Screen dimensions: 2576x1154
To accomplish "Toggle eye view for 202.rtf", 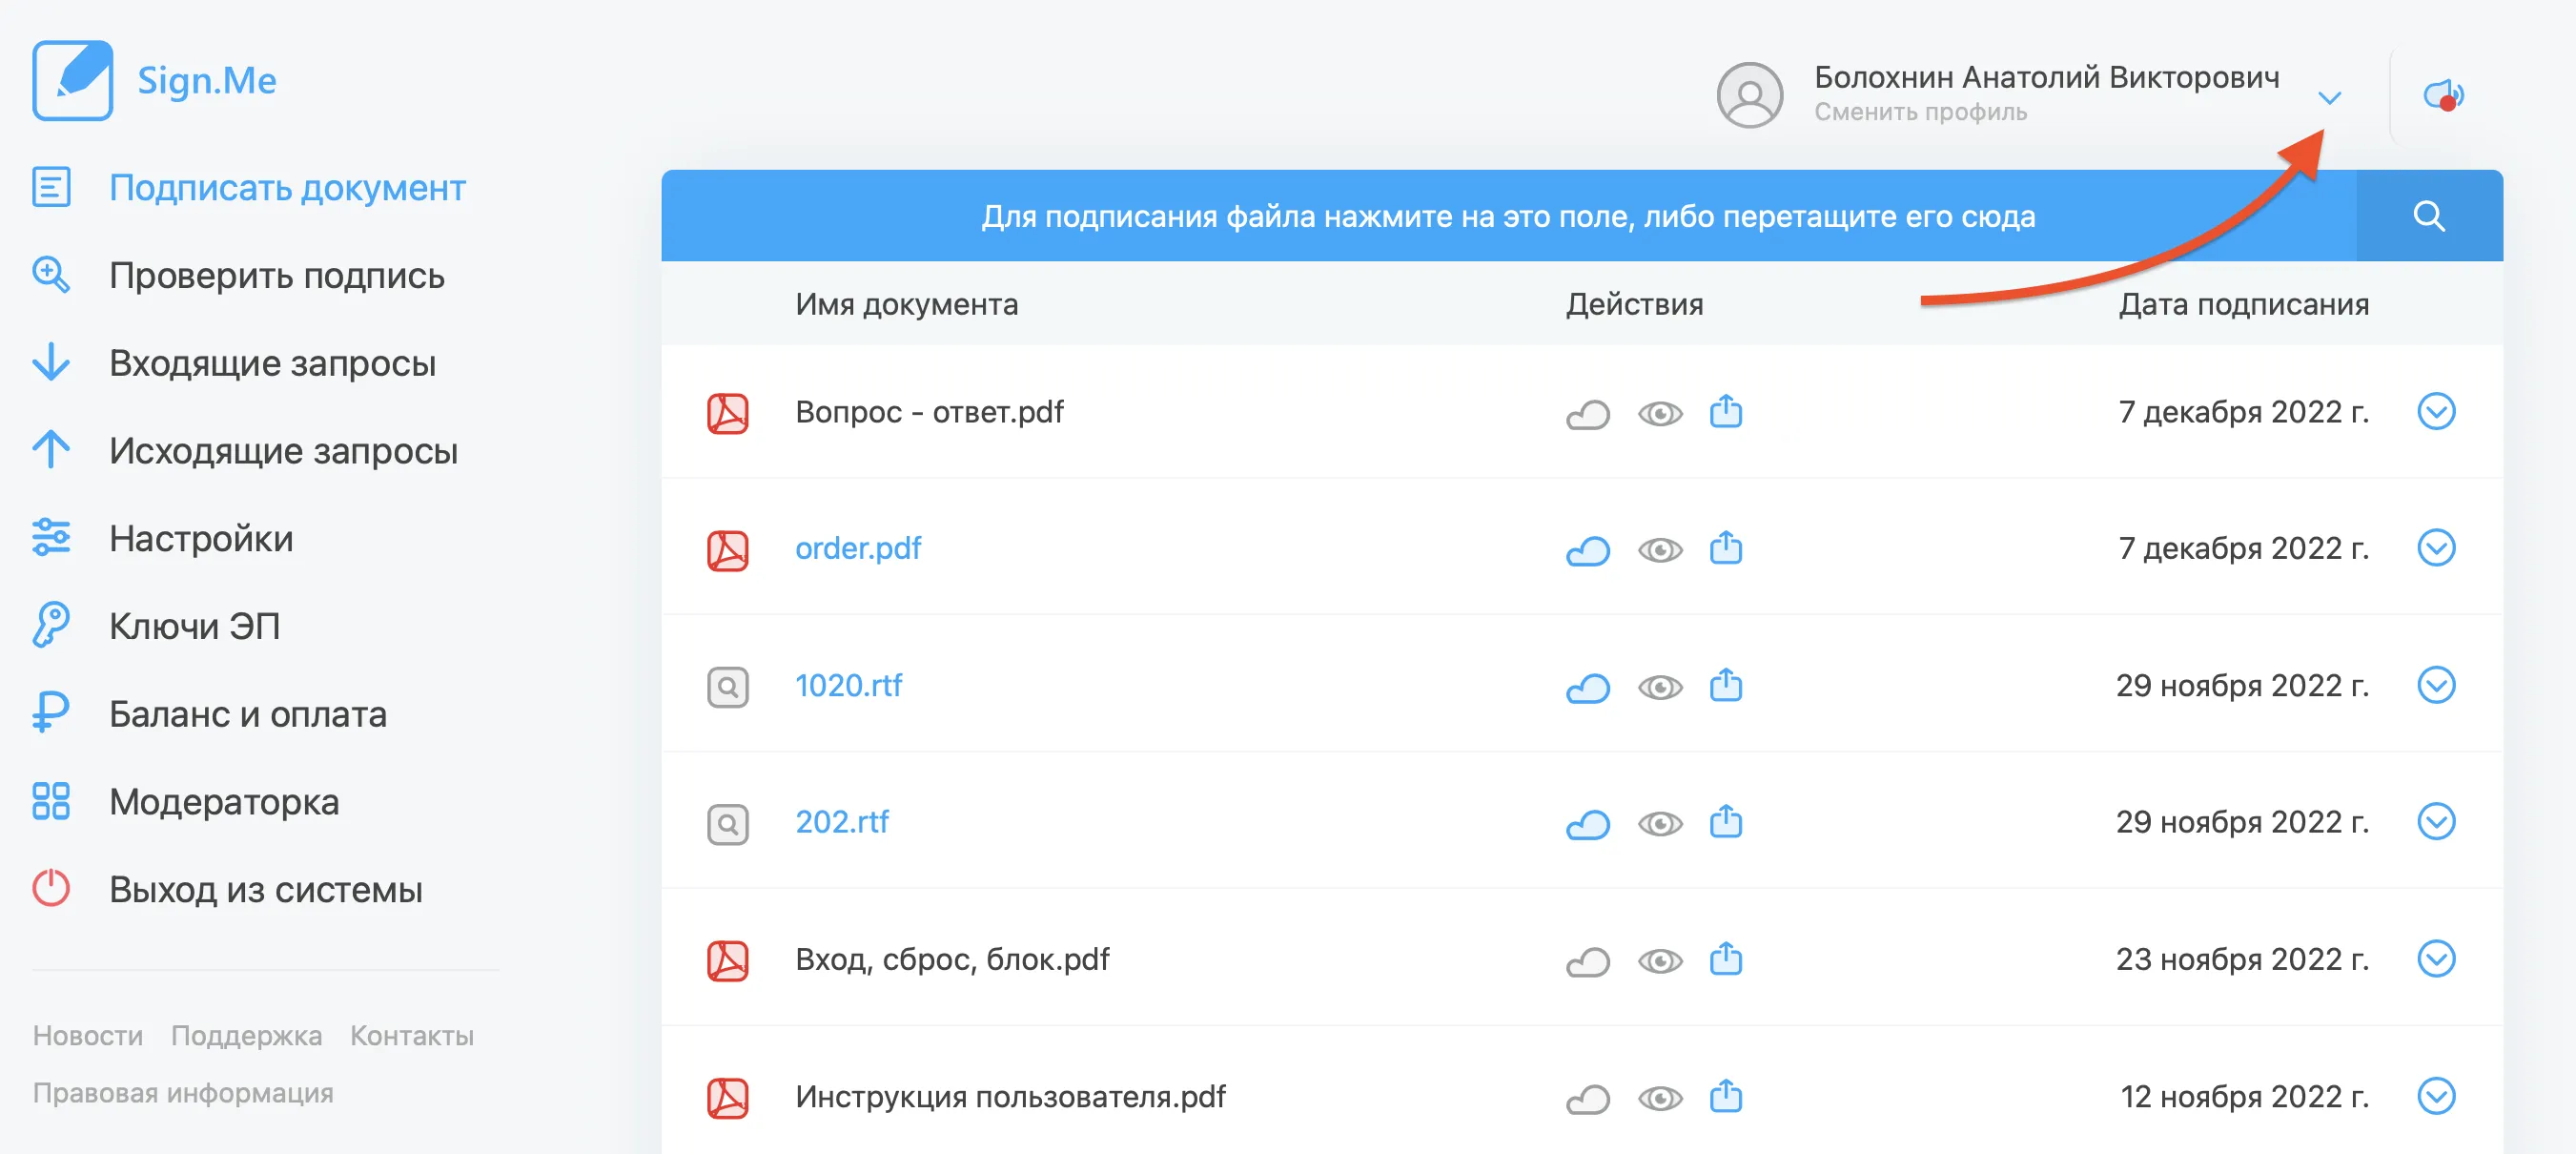I will [x=1660, y=824].
